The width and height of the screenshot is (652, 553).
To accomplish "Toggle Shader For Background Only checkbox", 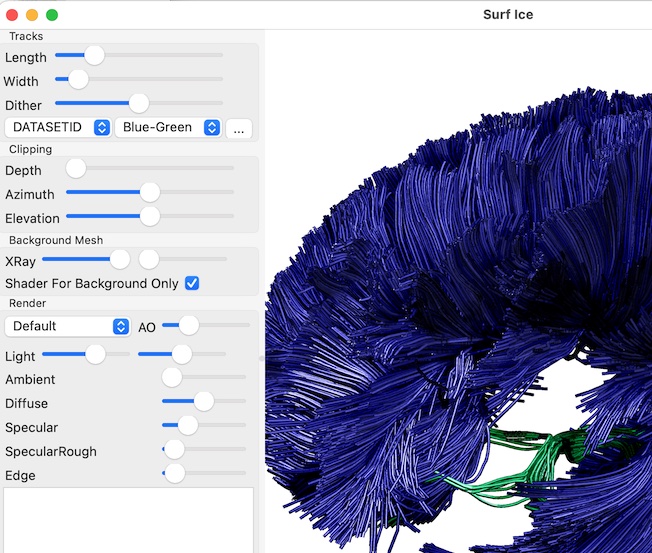I will pyautogui.click(x=192, y=283).
